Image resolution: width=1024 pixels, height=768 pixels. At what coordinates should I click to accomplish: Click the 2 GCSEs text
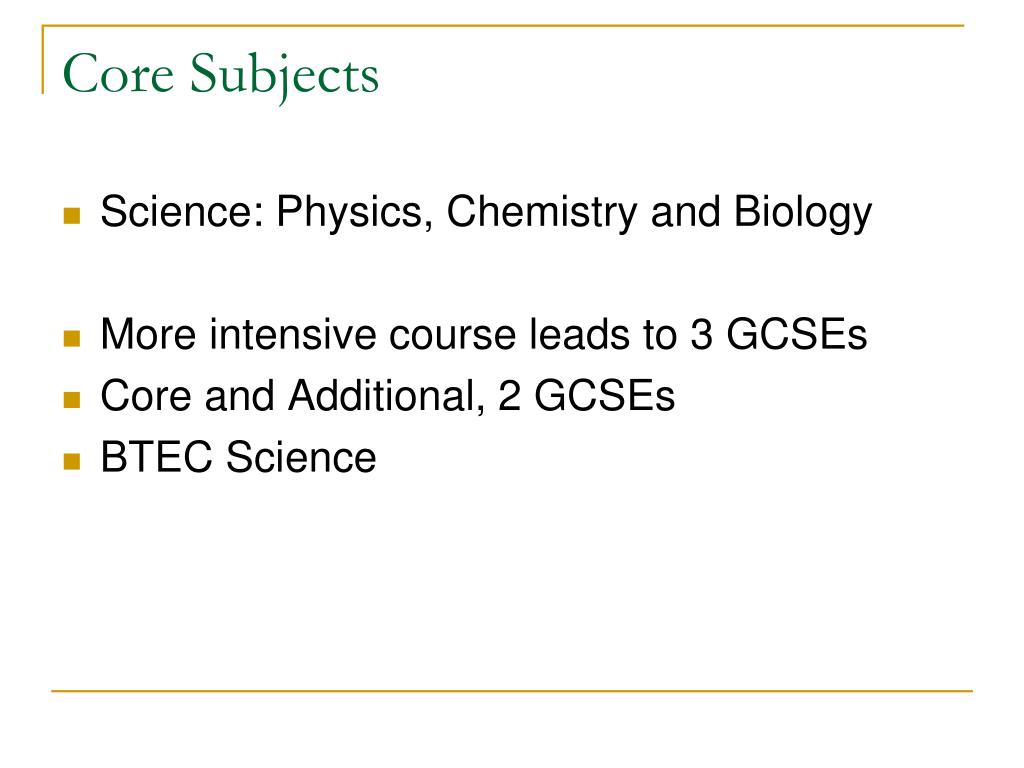(x=586, y=396)
